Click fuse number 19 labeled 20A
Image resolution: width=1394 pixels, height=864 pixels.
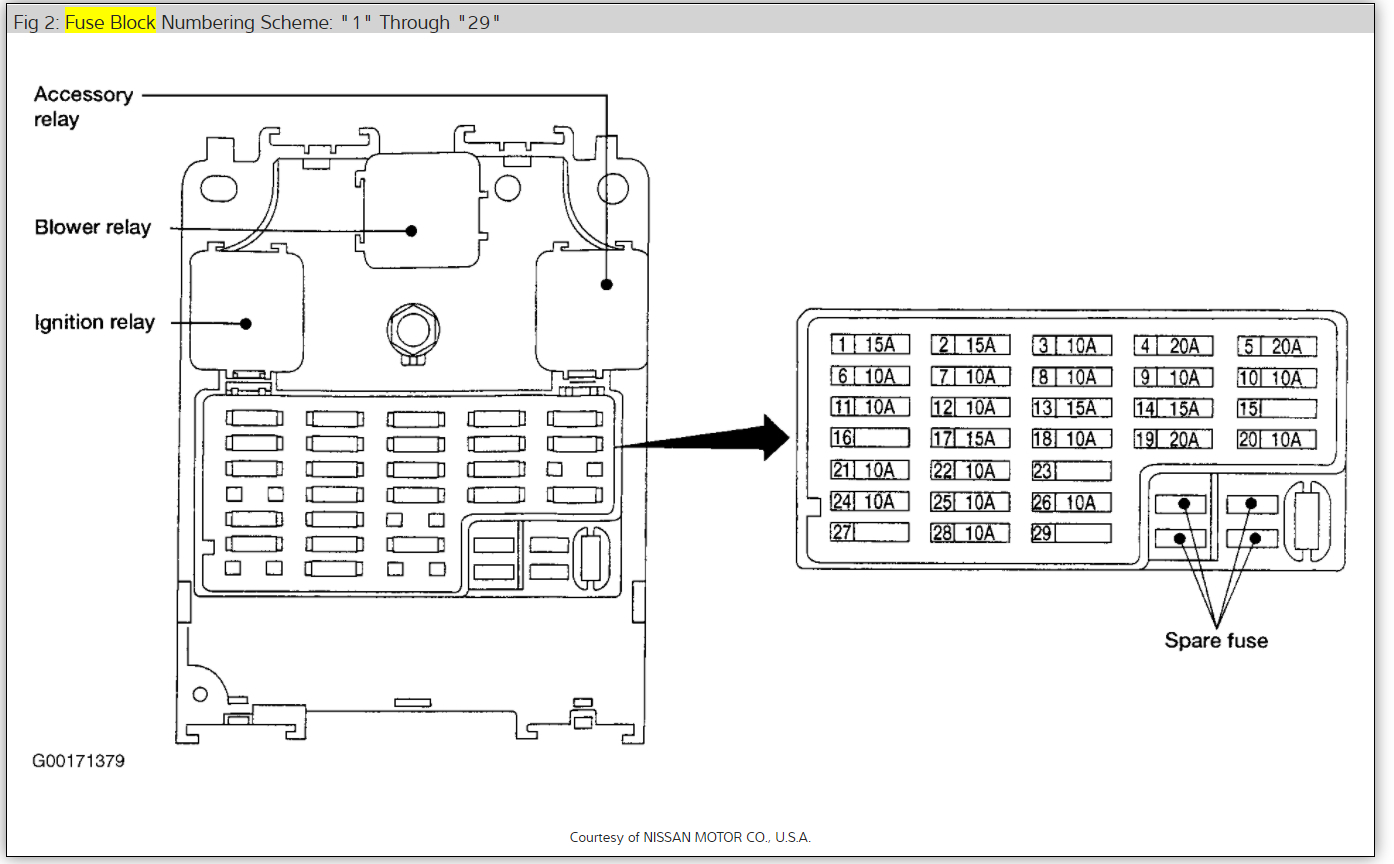[x=1173, y=439]
